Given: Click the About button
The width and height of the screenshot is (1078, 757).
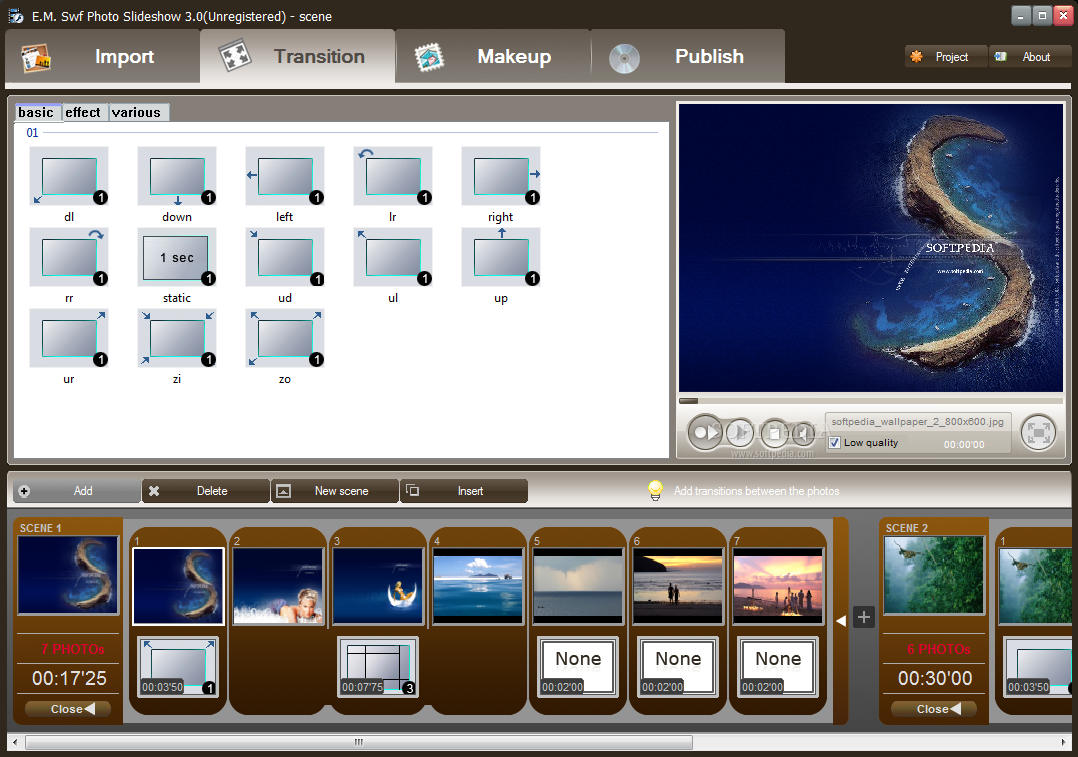Looking at the screenshot, I should (x=1030, y=57).
